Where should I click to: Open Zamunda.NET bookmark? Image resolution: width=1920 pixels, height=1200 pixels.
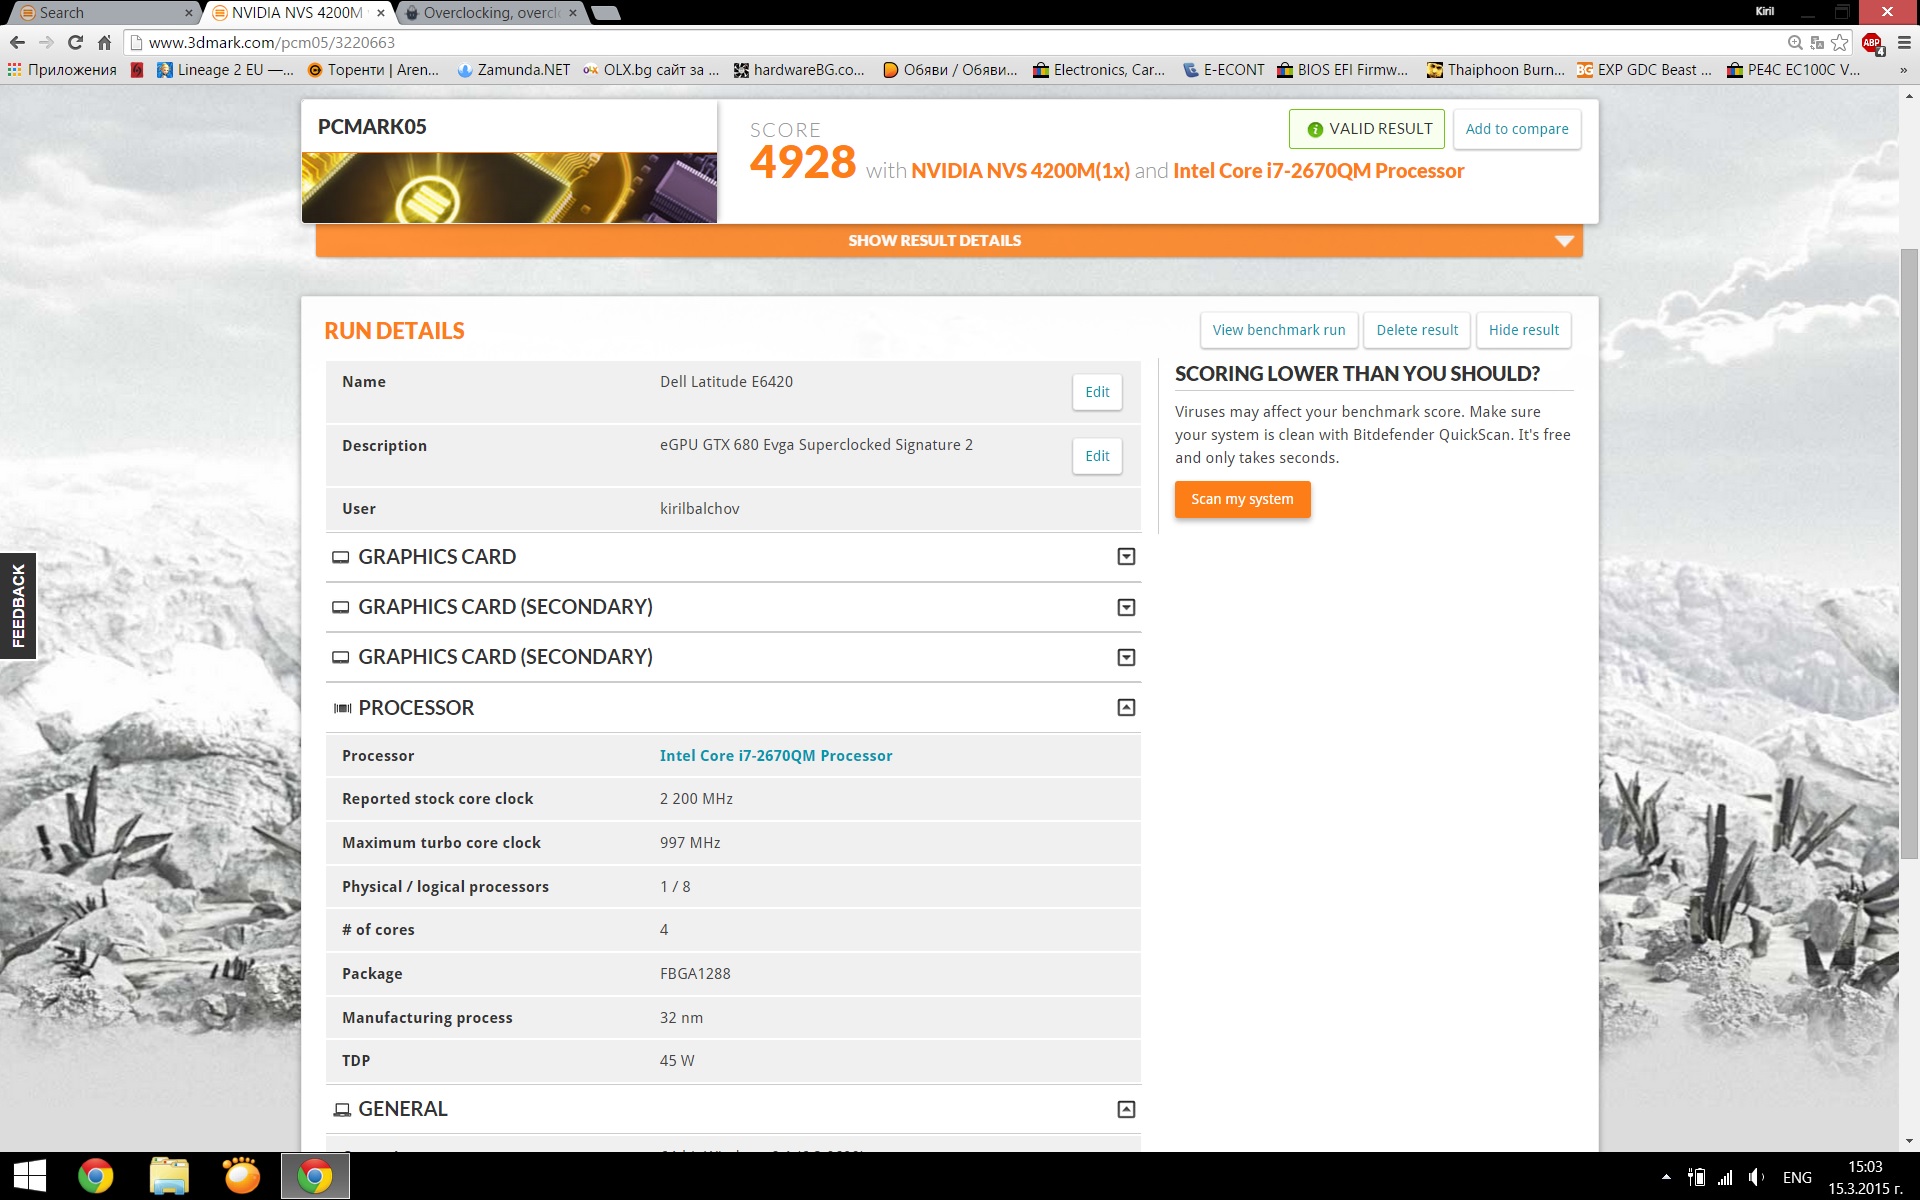click(513, 70)
